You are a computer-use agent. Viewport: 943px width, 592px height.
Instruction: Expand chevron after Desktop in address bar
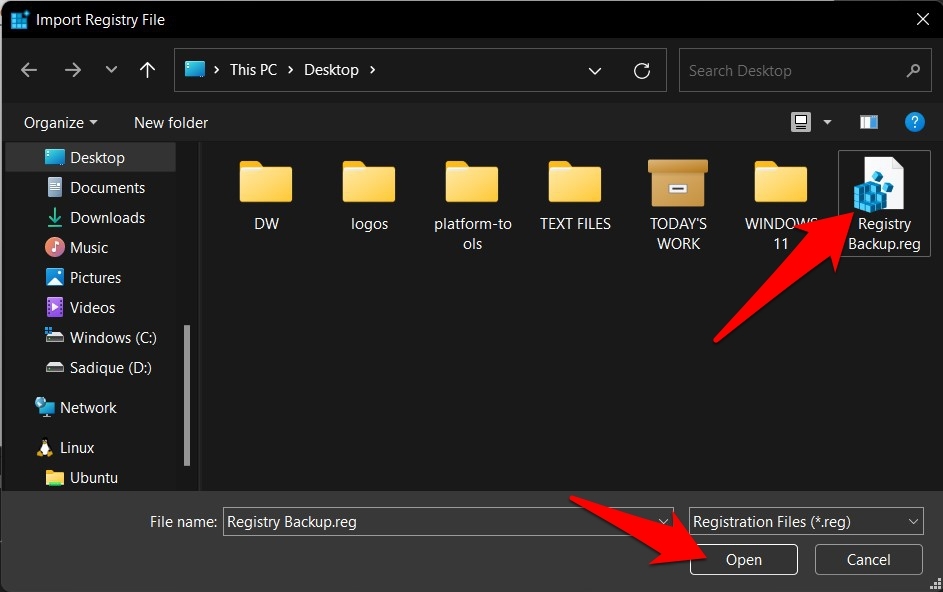[x=373, y=70]
